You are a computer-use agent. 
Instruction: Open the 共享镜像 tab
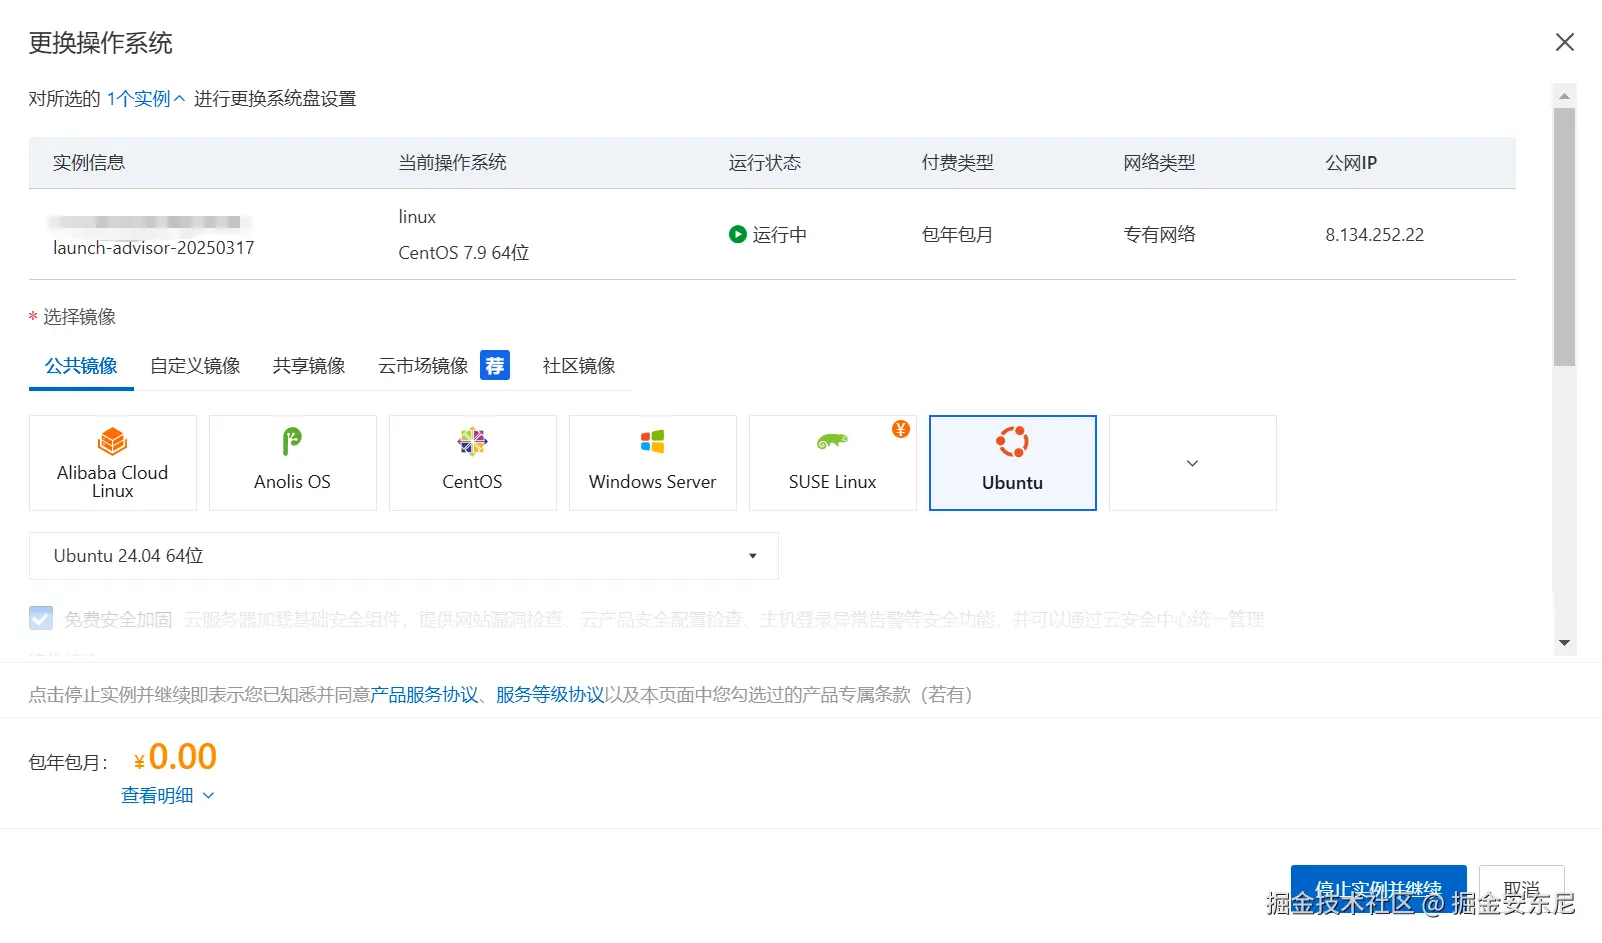tap(309, 366)
